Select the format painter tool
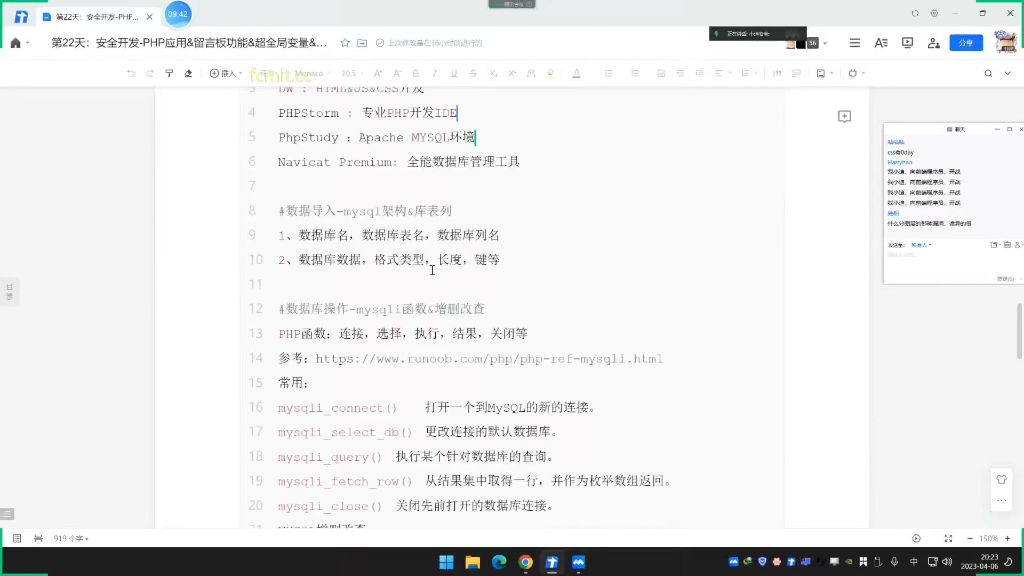 (x=169, y=73)
